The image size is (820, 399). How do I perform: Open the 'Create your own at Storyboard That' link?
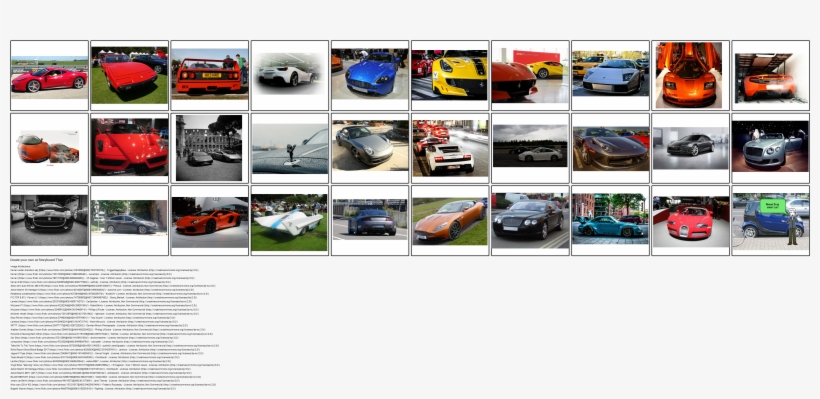[37, 260]
